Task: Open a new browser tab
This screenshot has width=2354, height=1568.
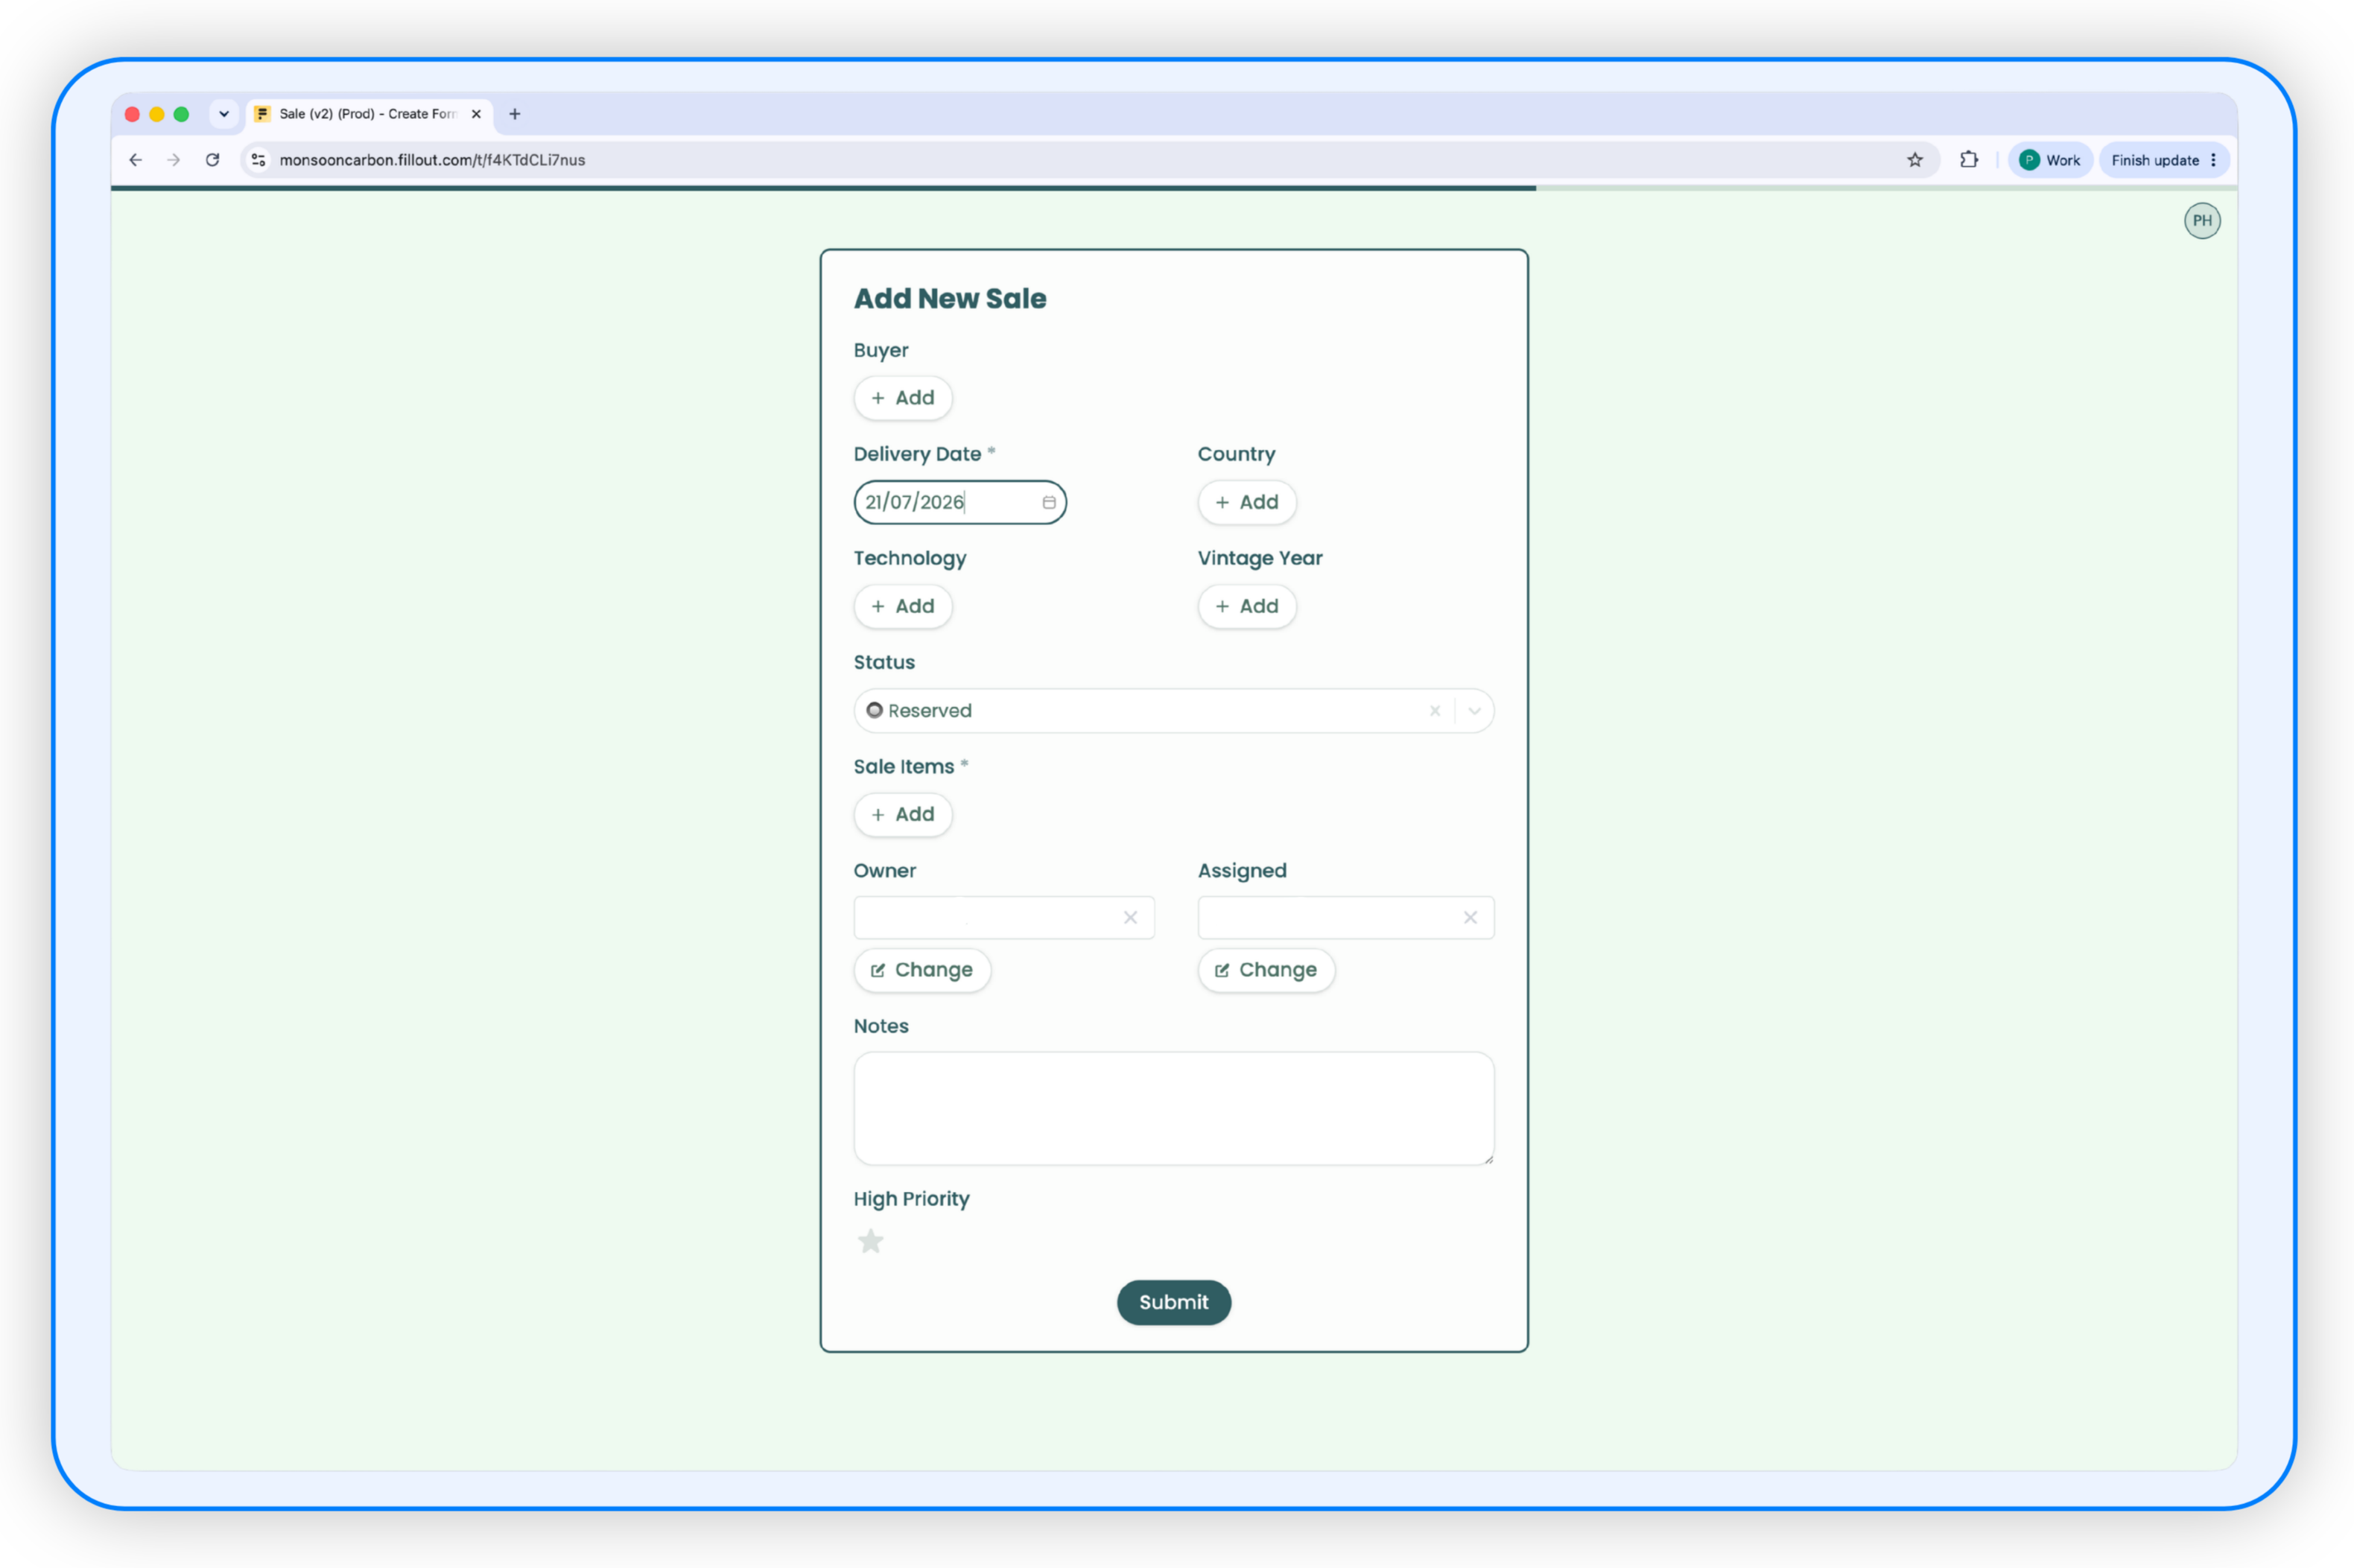Action: tap(515, 114)
